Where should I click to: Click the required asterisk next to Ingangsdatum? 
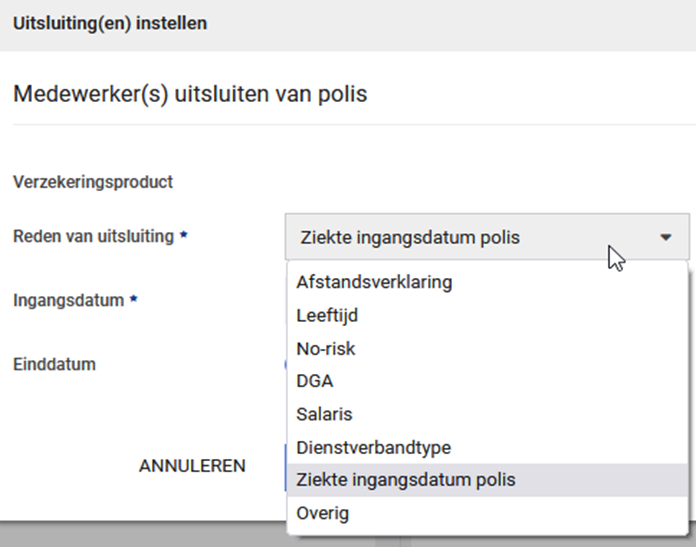tap(133, 300)
